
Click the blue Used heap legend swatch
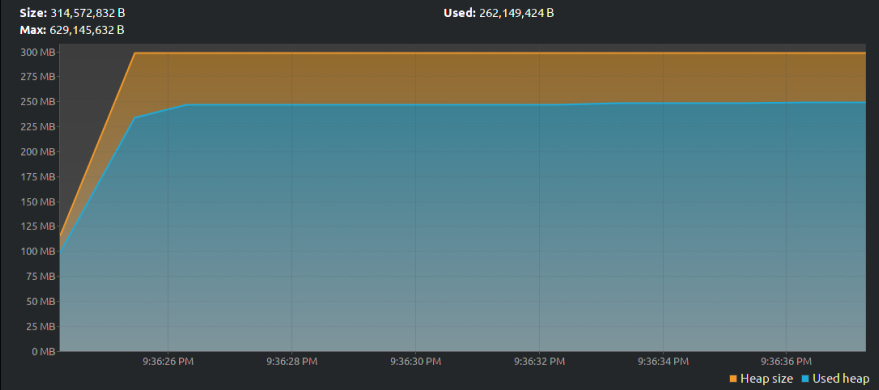pyautogui.click(x=805, y=379)
